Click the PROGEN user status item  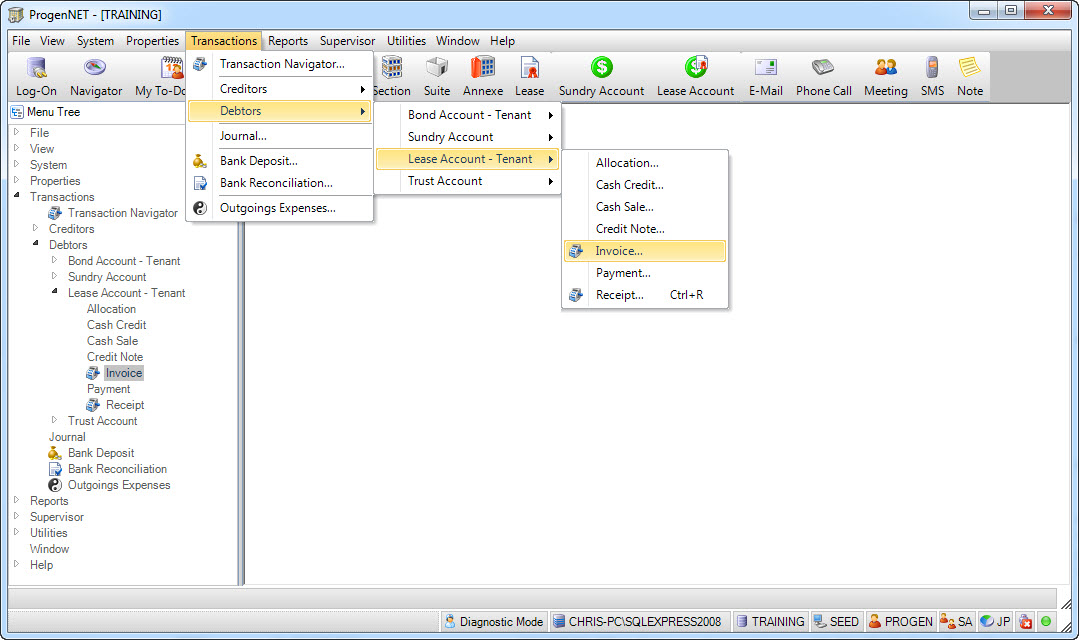click(x=901, y=621)
